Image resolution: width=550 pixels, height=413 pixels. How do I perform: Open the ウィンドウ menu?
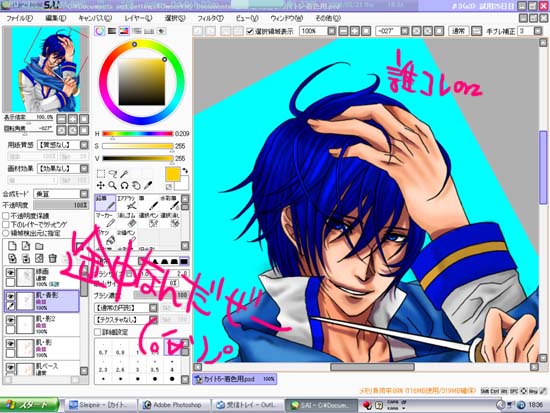(287, 18)
